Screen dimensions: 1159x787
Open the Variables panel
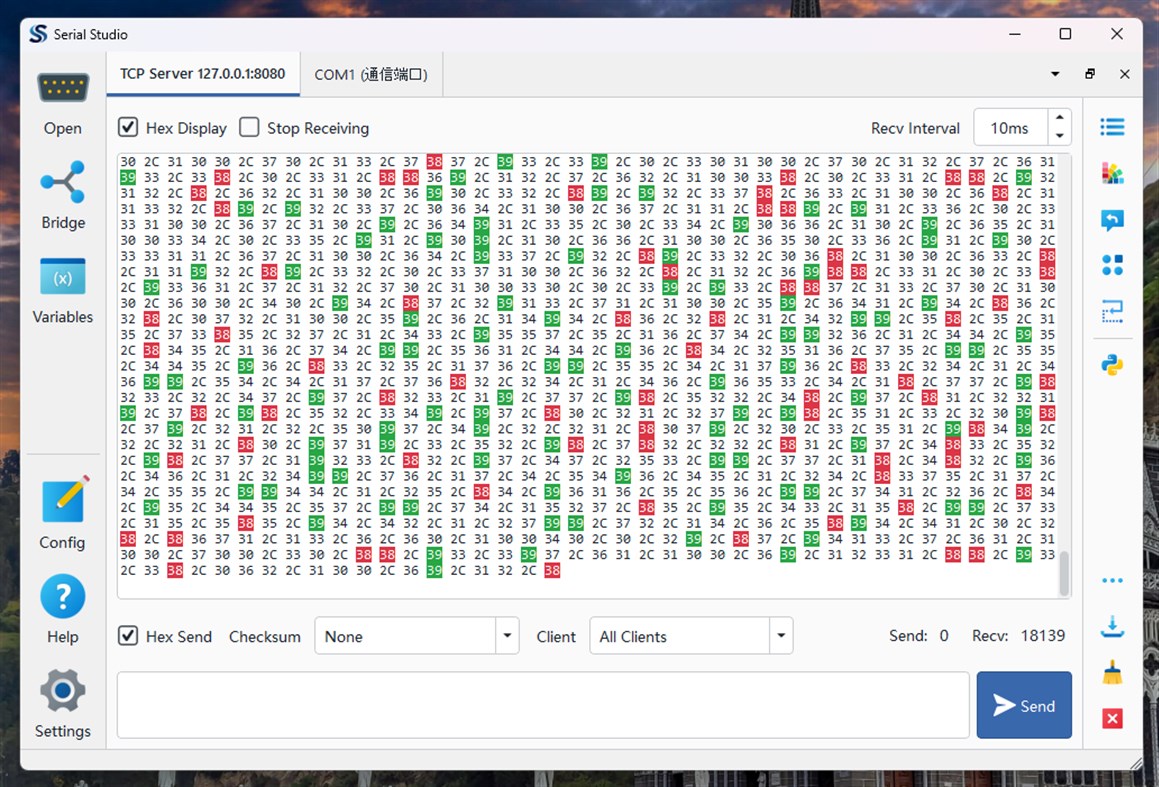(x=63, y=290)
